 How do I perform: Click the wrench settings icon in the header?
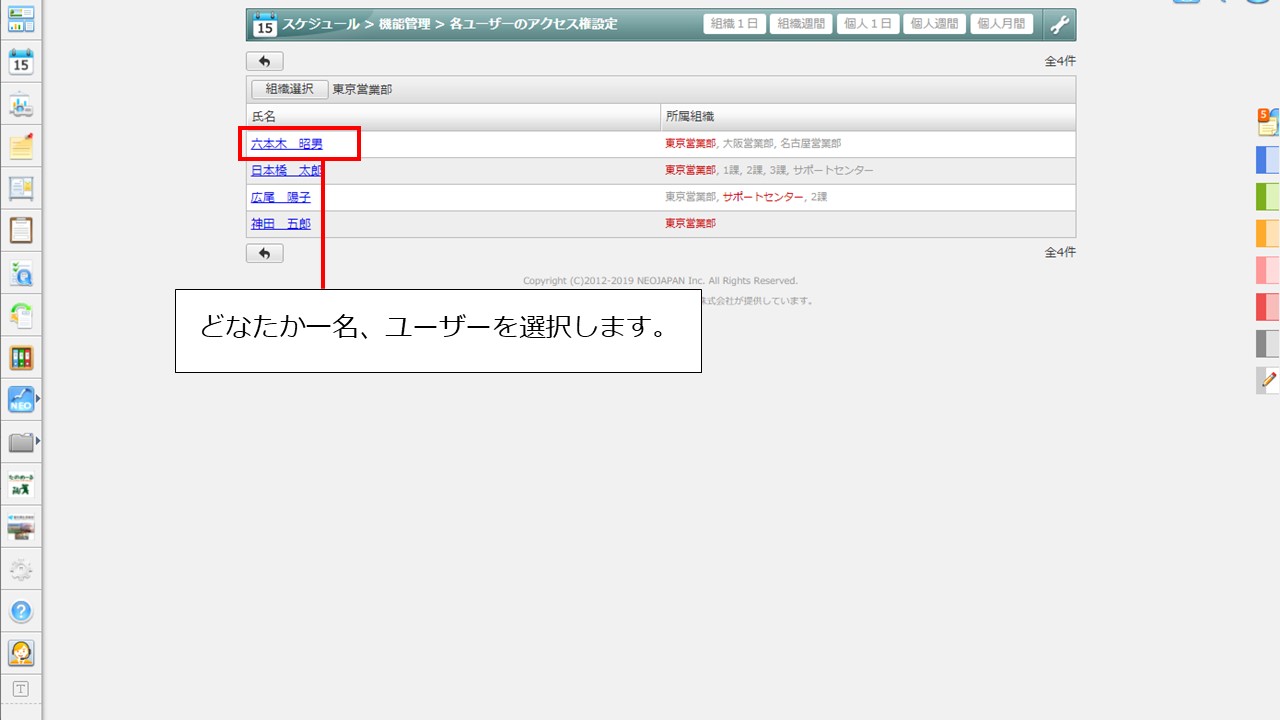tap(1059, 24)
